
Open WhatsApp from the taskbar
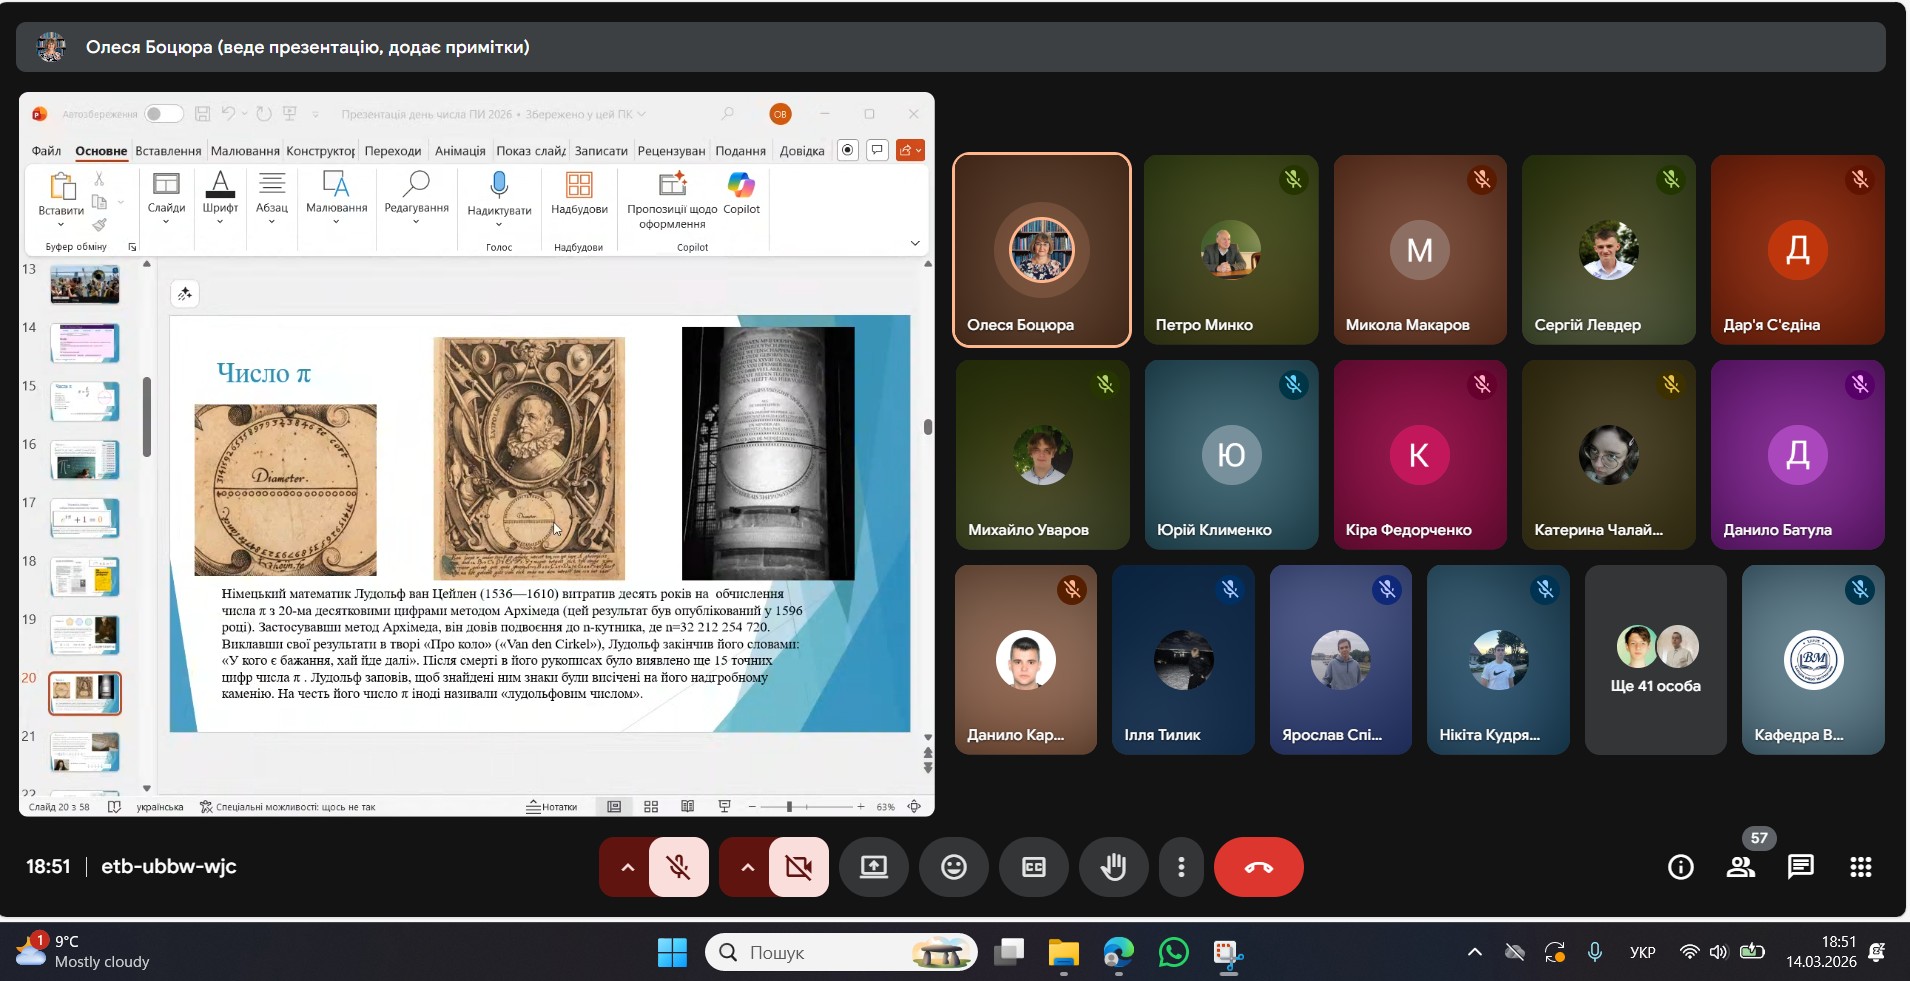tap(1173, 952)
